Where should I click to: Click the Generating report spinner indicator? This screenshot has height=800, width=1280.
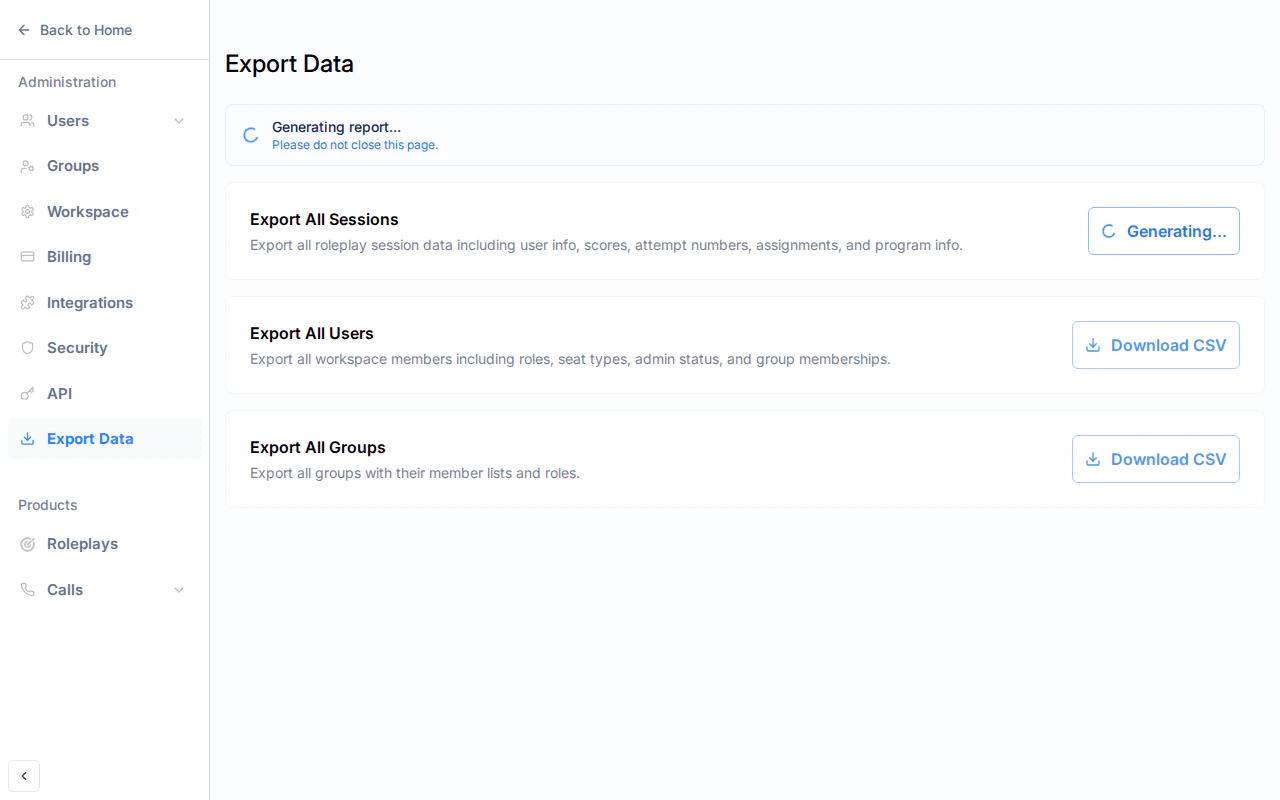pyautogui.click(x=250, y=134)
